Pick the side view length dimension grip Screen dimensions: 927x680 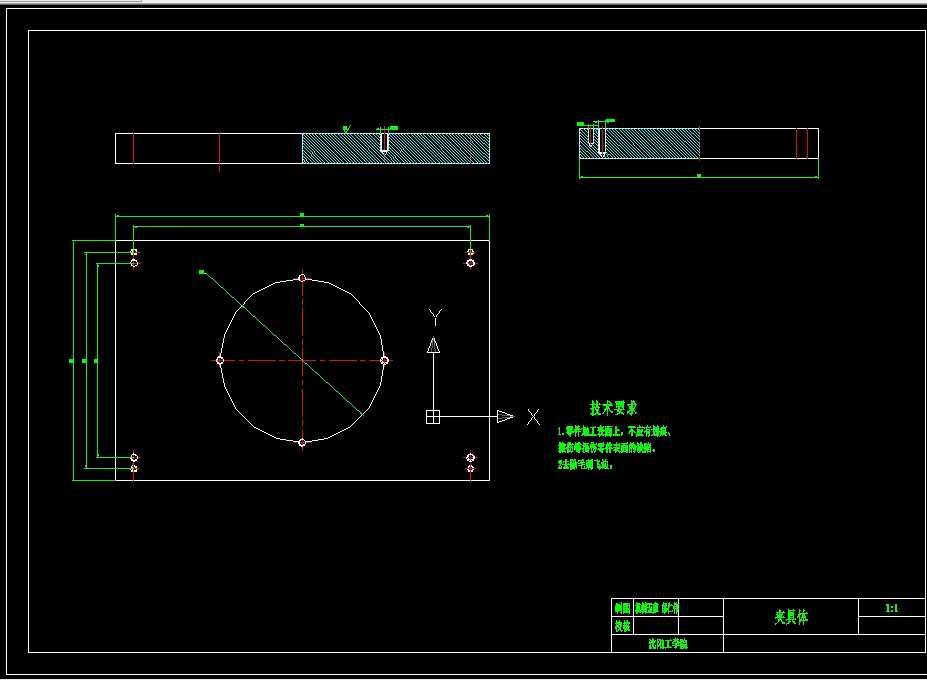[x=699, y=176]
